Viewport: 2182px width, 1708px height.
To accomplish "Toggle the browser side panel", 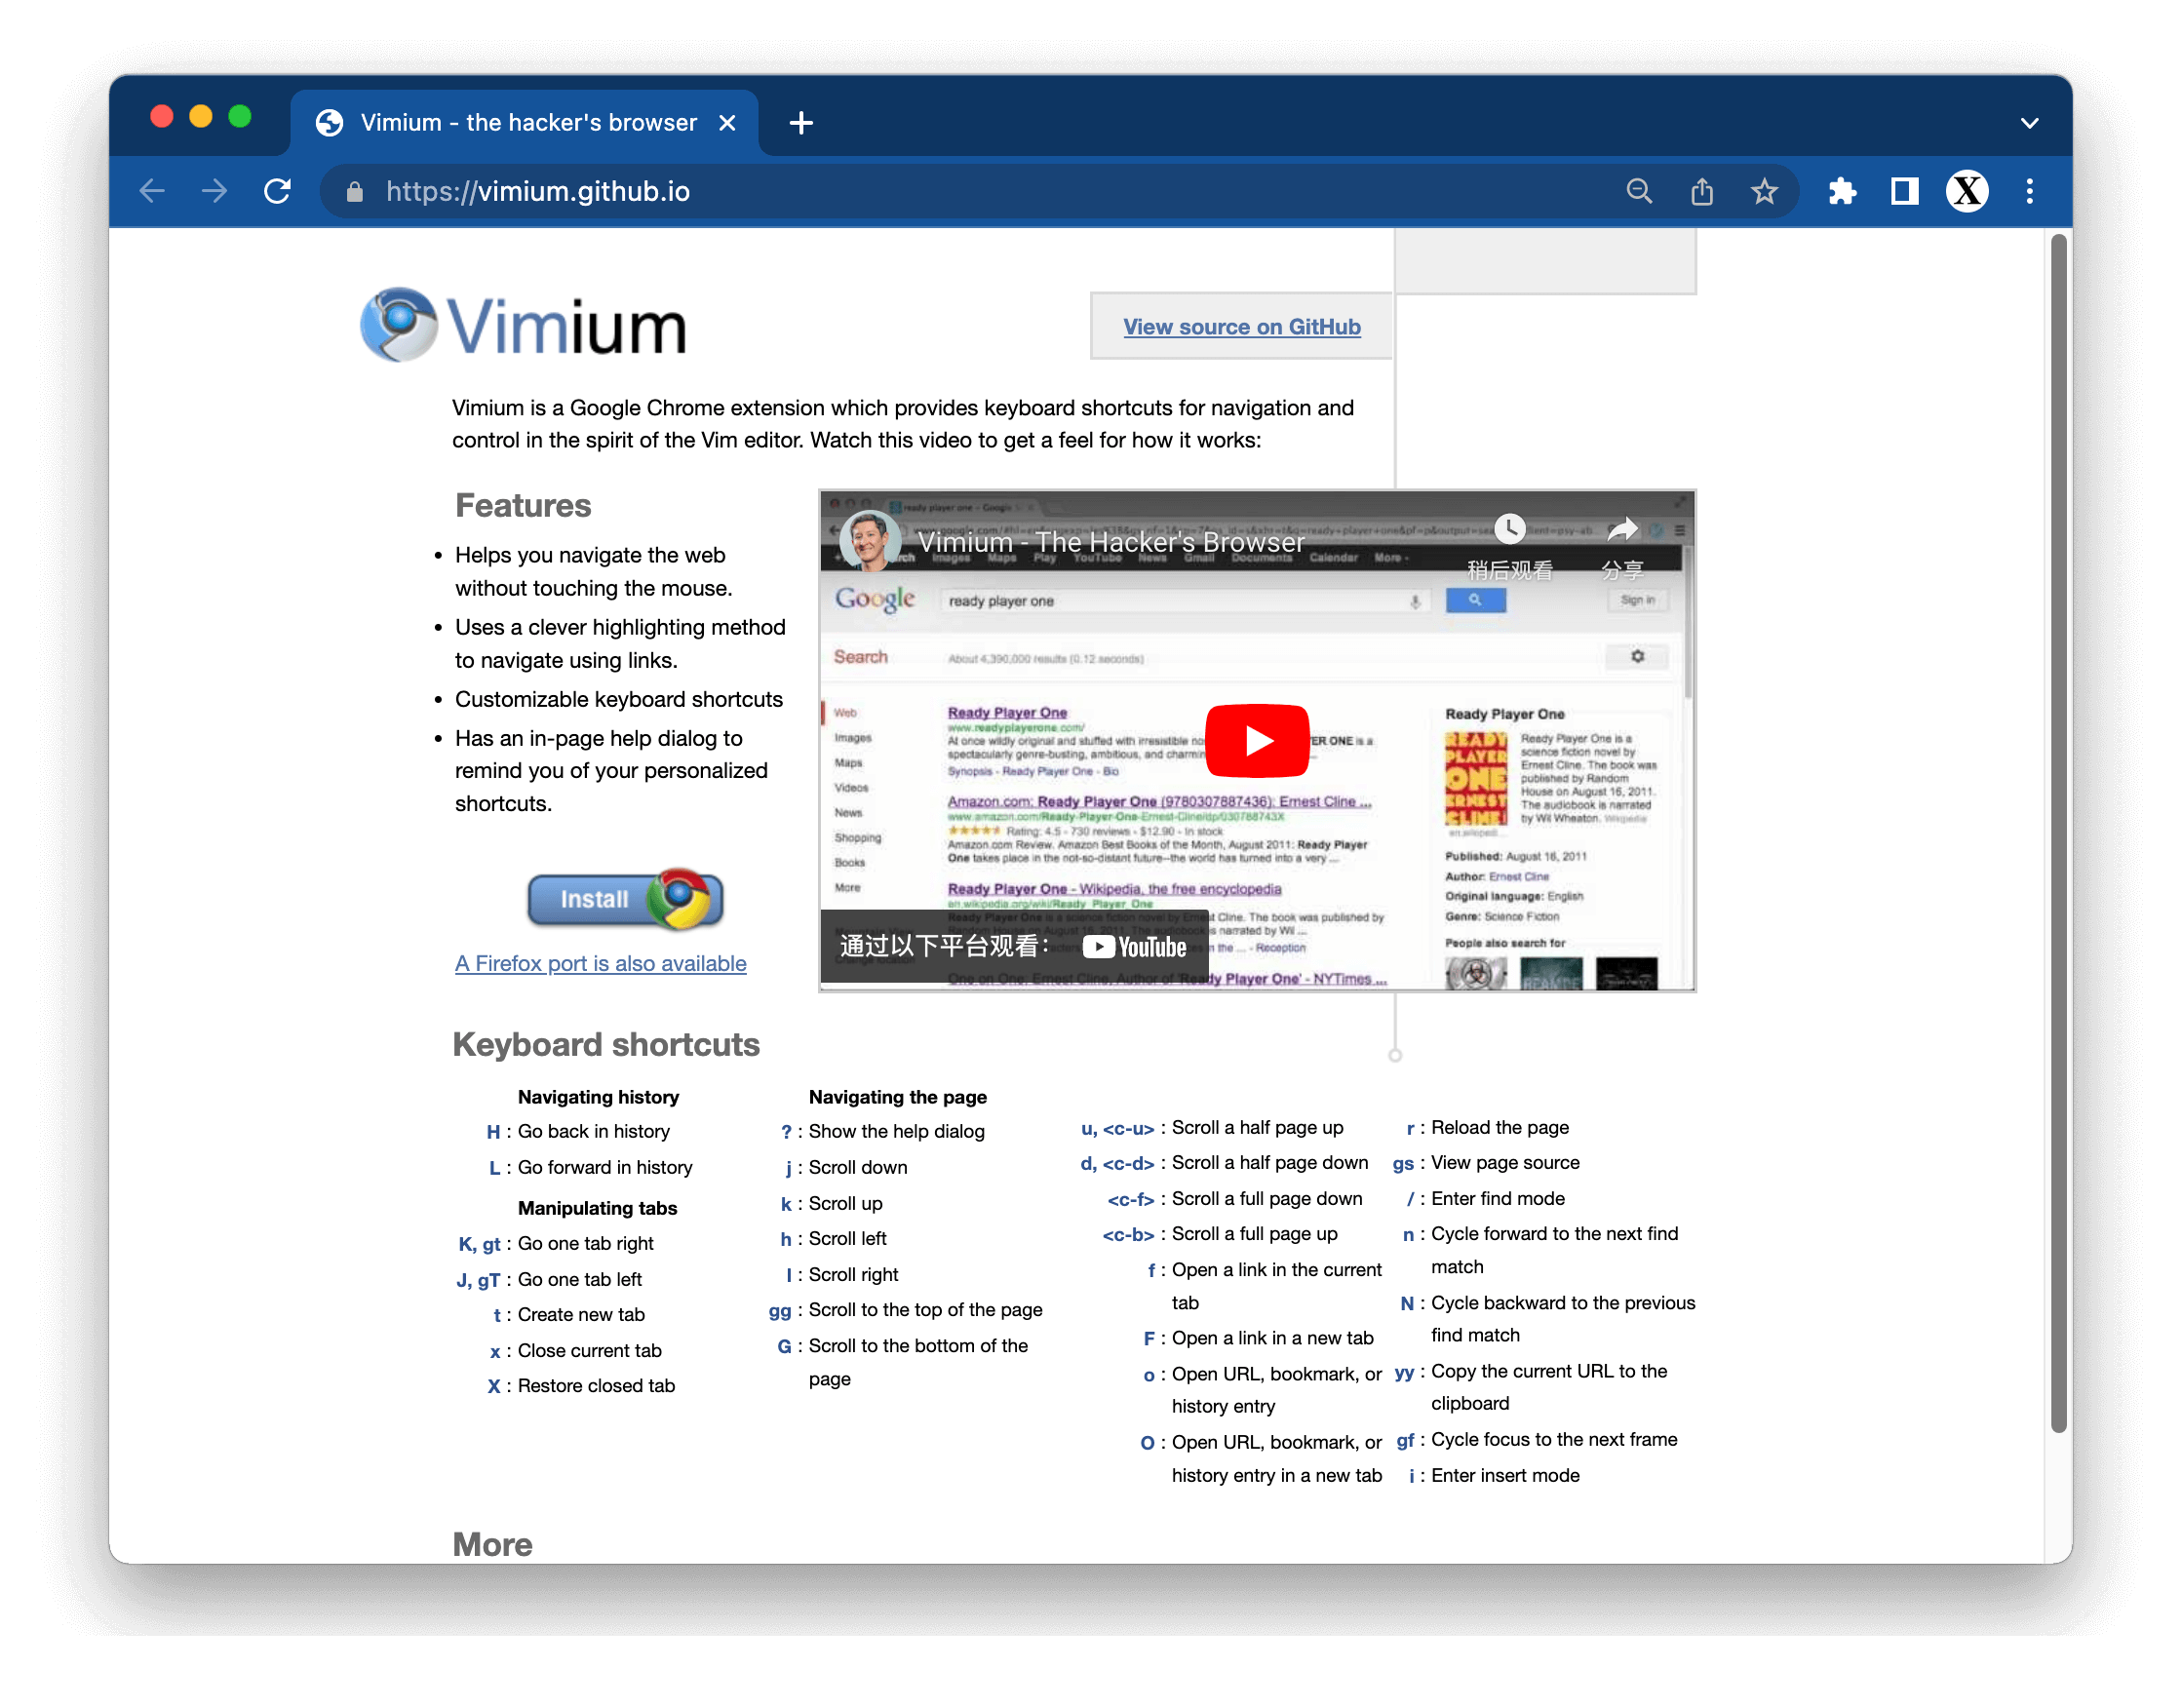I will point(1905,191).
